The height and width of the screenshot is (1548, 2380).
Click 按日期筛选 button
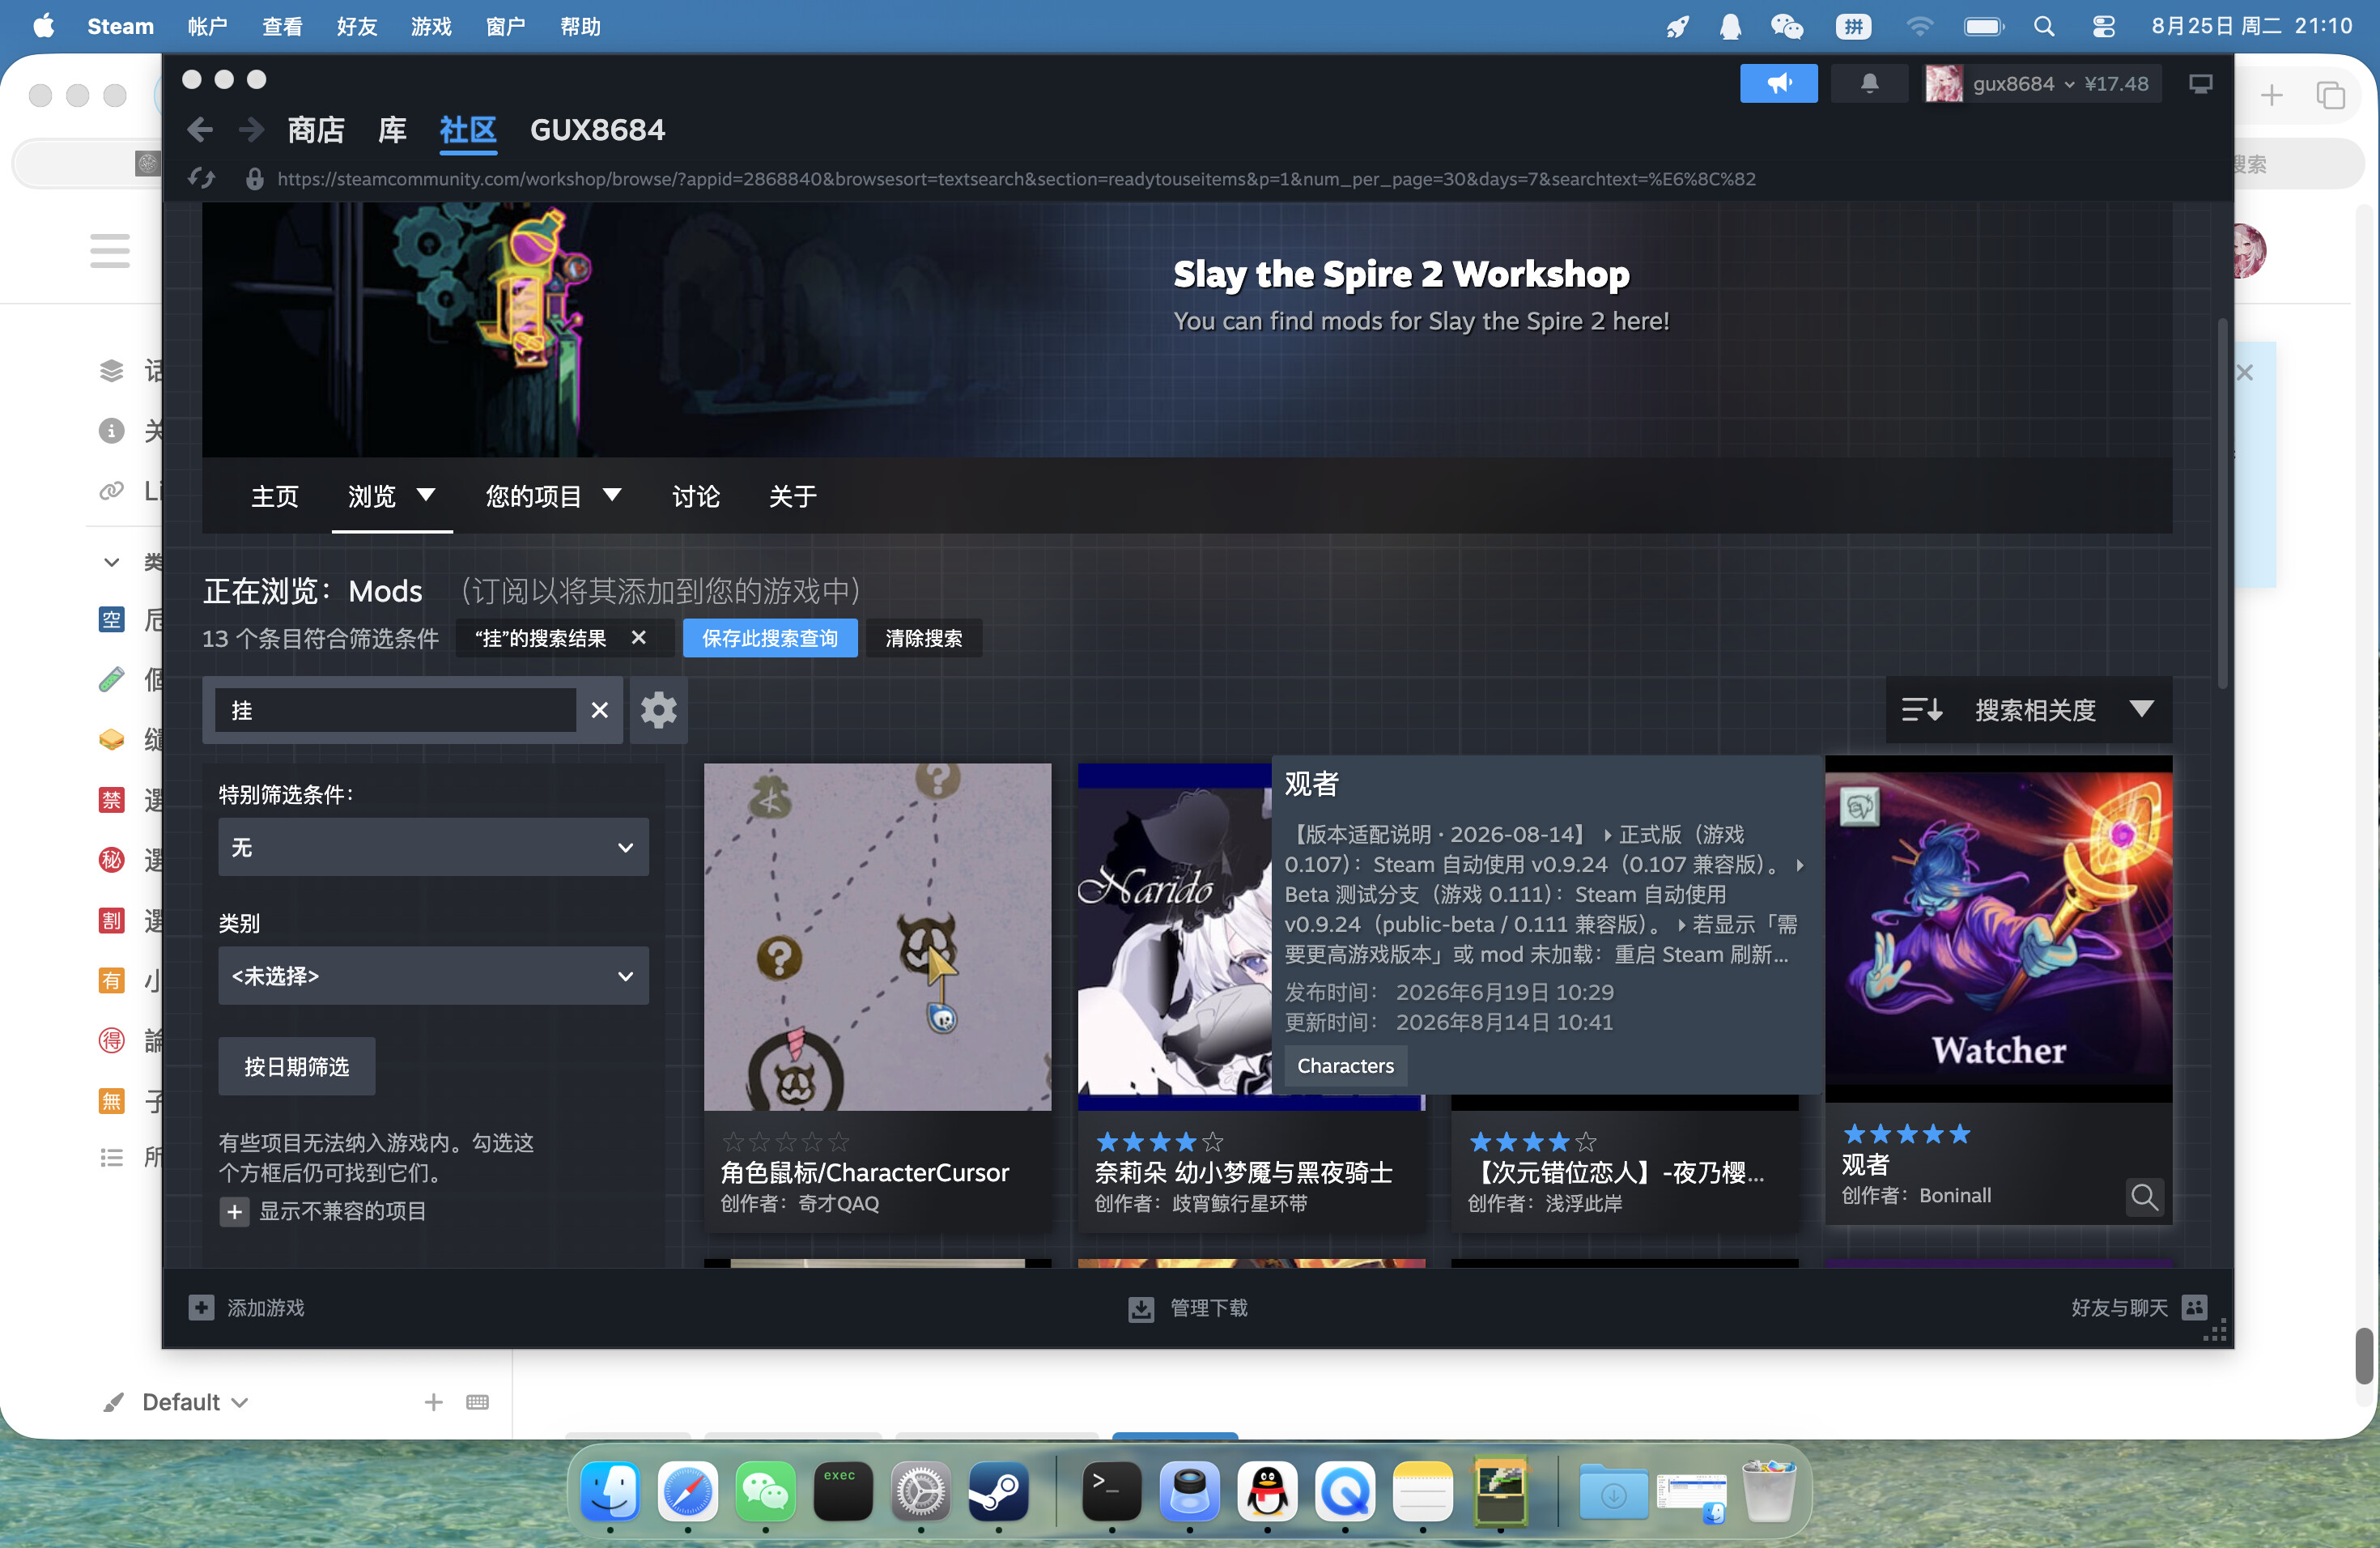coord(297,1066)
